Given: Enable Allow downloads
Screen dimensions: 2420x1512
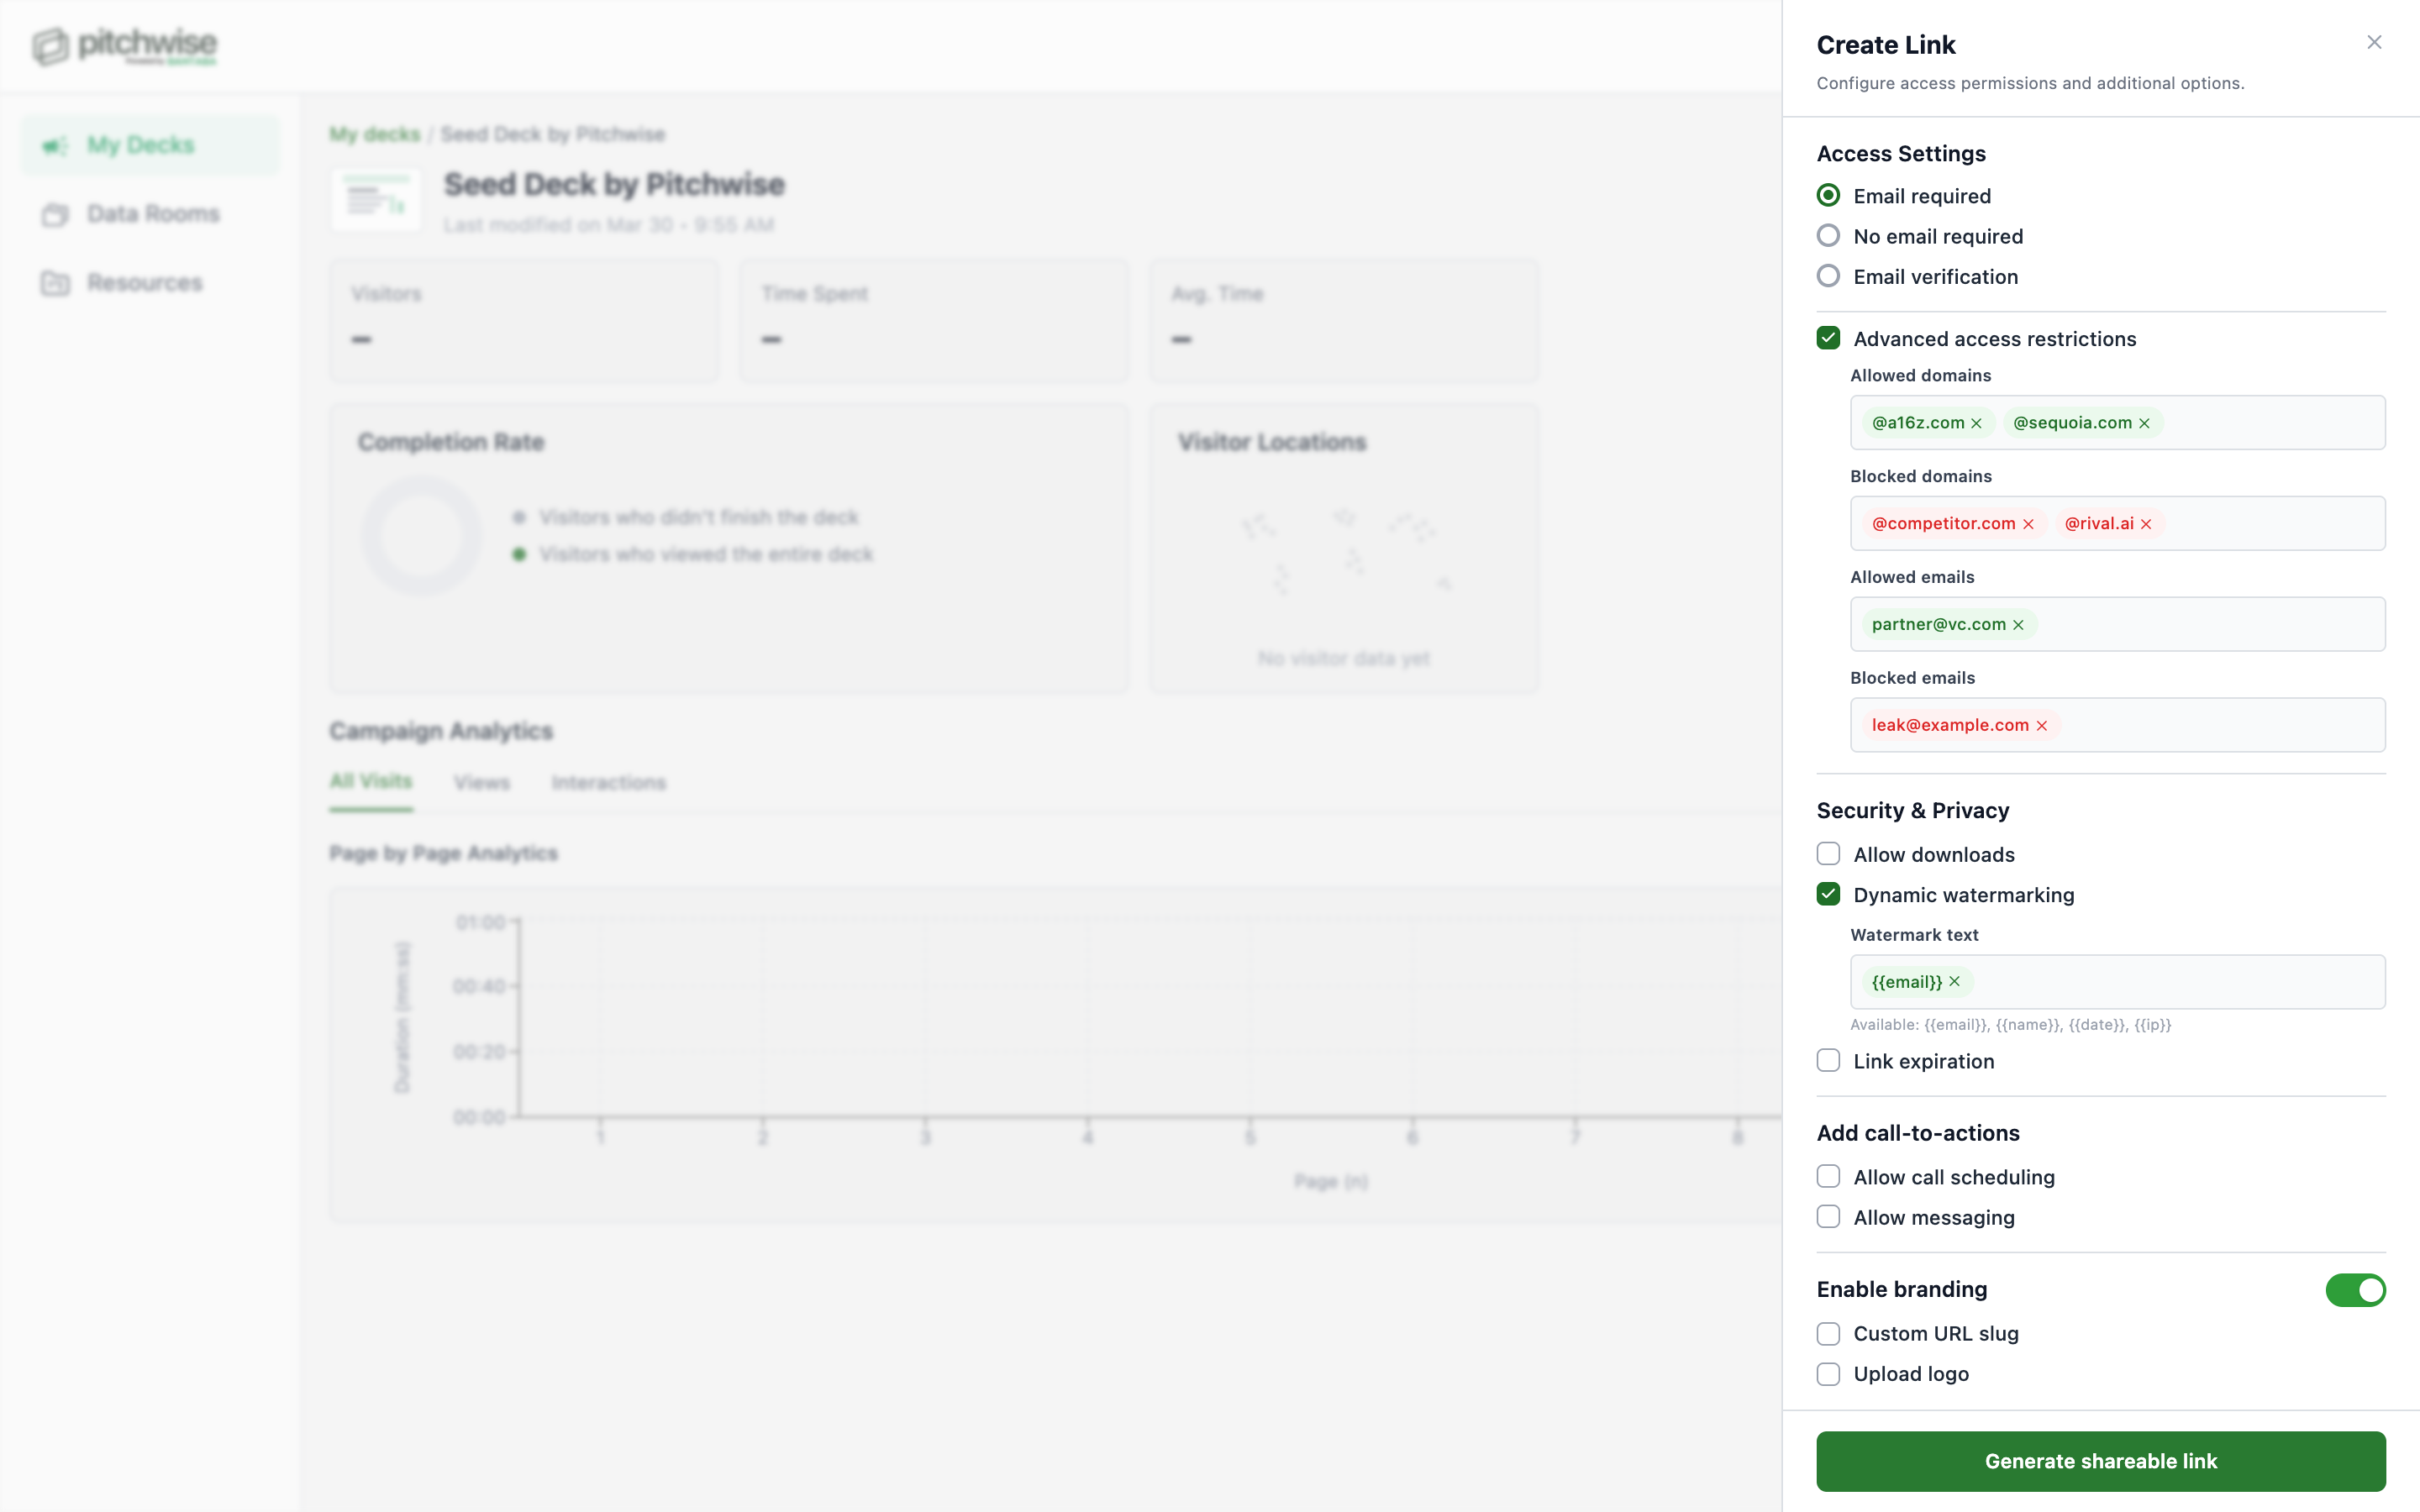Looking at the screenshot, I should pyautogui.click(x=1829, y=853).
